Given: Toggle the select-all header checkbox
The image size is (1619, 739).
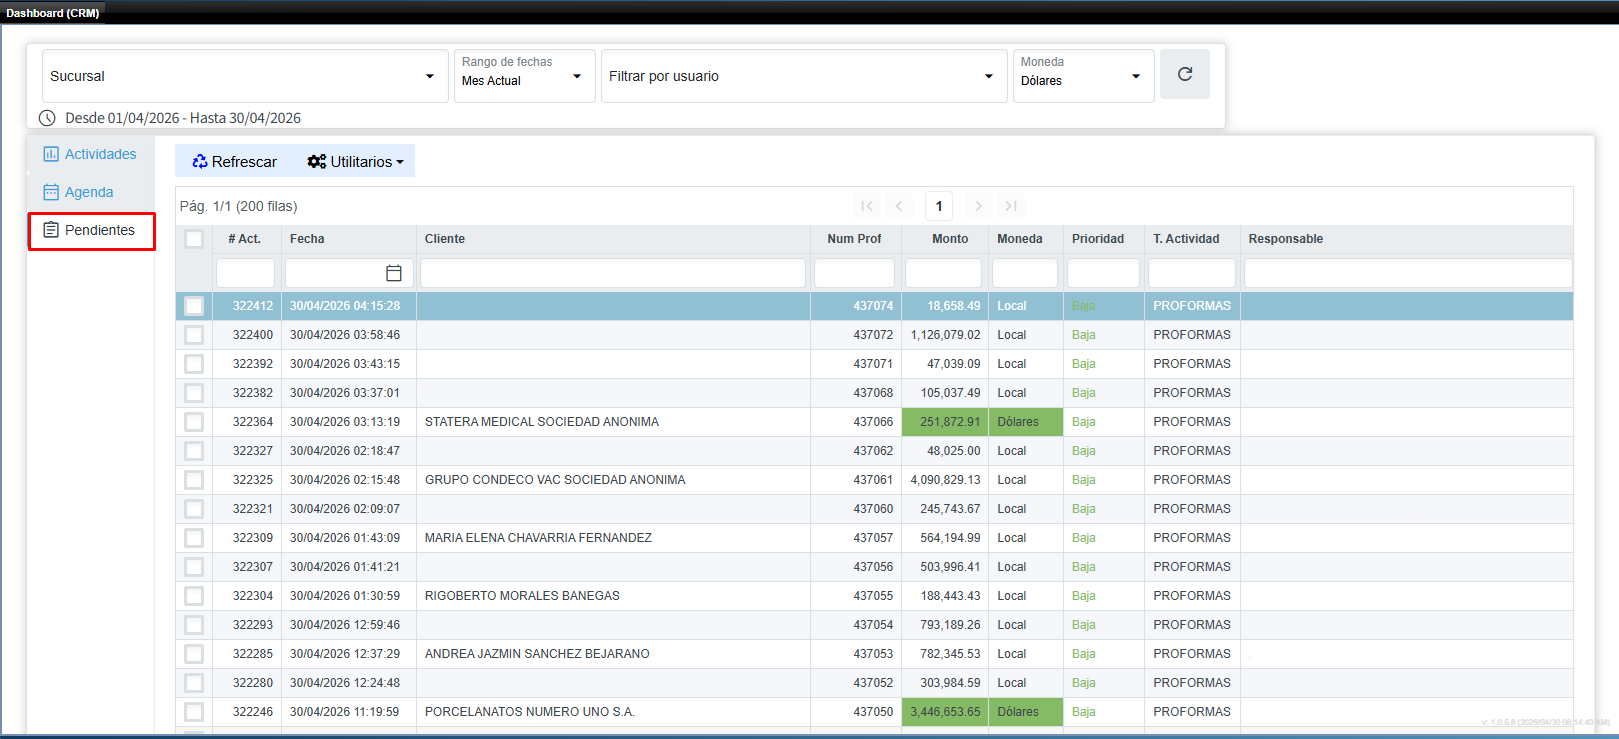Looking at the screenshot, I should click(194, 239).
